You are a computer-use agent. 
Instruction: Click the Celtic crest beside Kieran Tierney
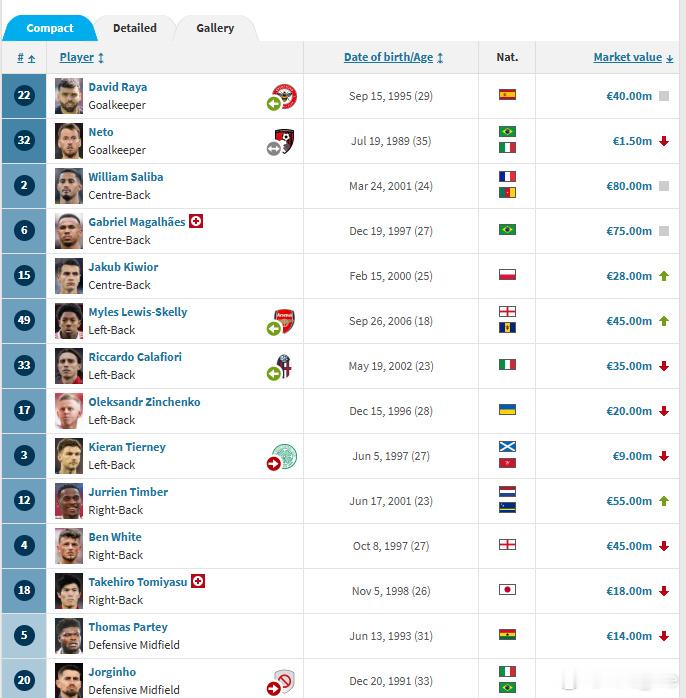[285, 455]
